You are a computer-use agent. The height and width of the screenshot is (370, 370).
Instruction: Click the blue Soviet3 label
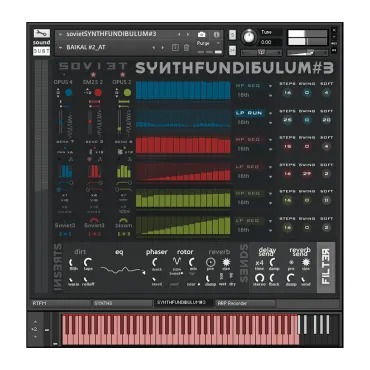coord(65,226)
